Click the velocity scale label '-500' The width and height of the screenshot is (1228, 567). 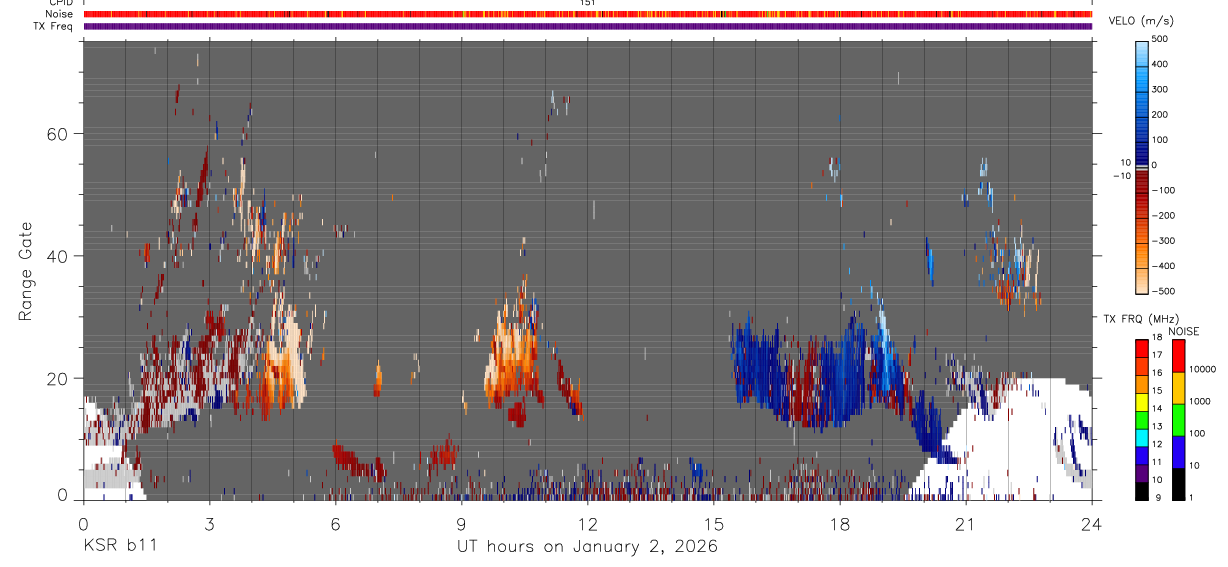1164,291
